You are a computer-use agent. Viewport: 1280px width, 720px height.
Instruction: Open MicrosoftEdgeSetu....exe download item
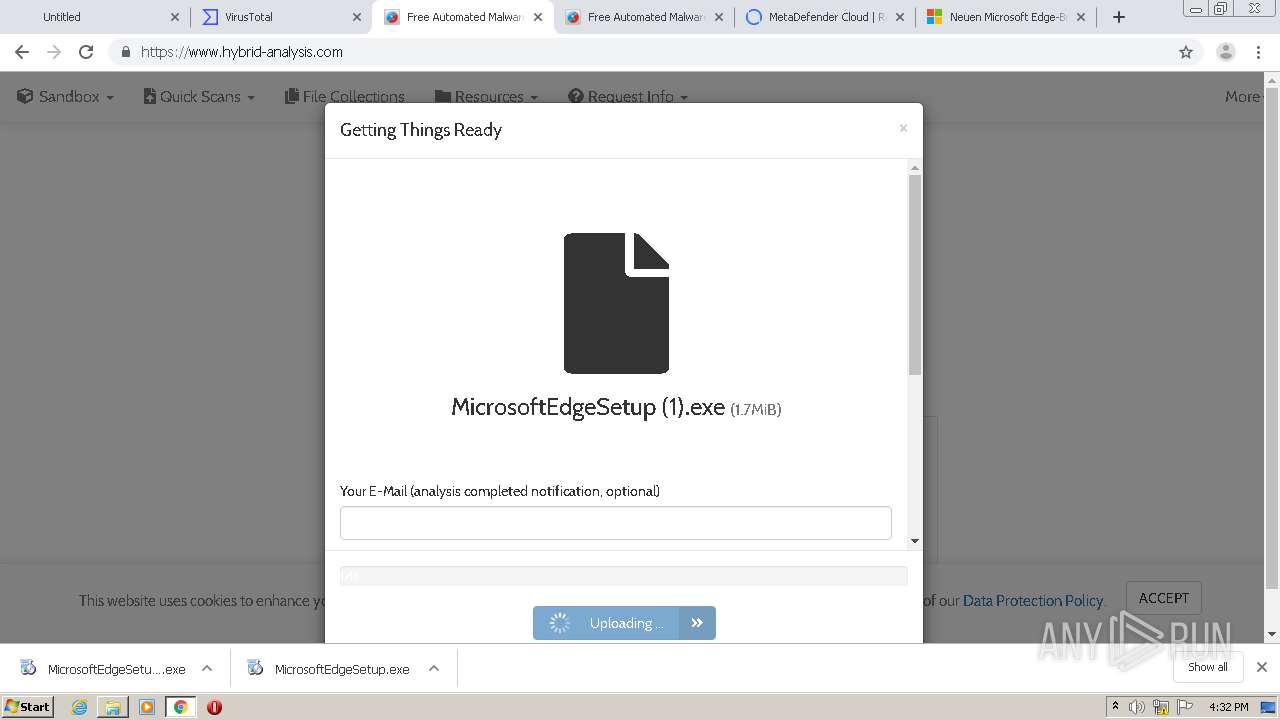[103, 669]
